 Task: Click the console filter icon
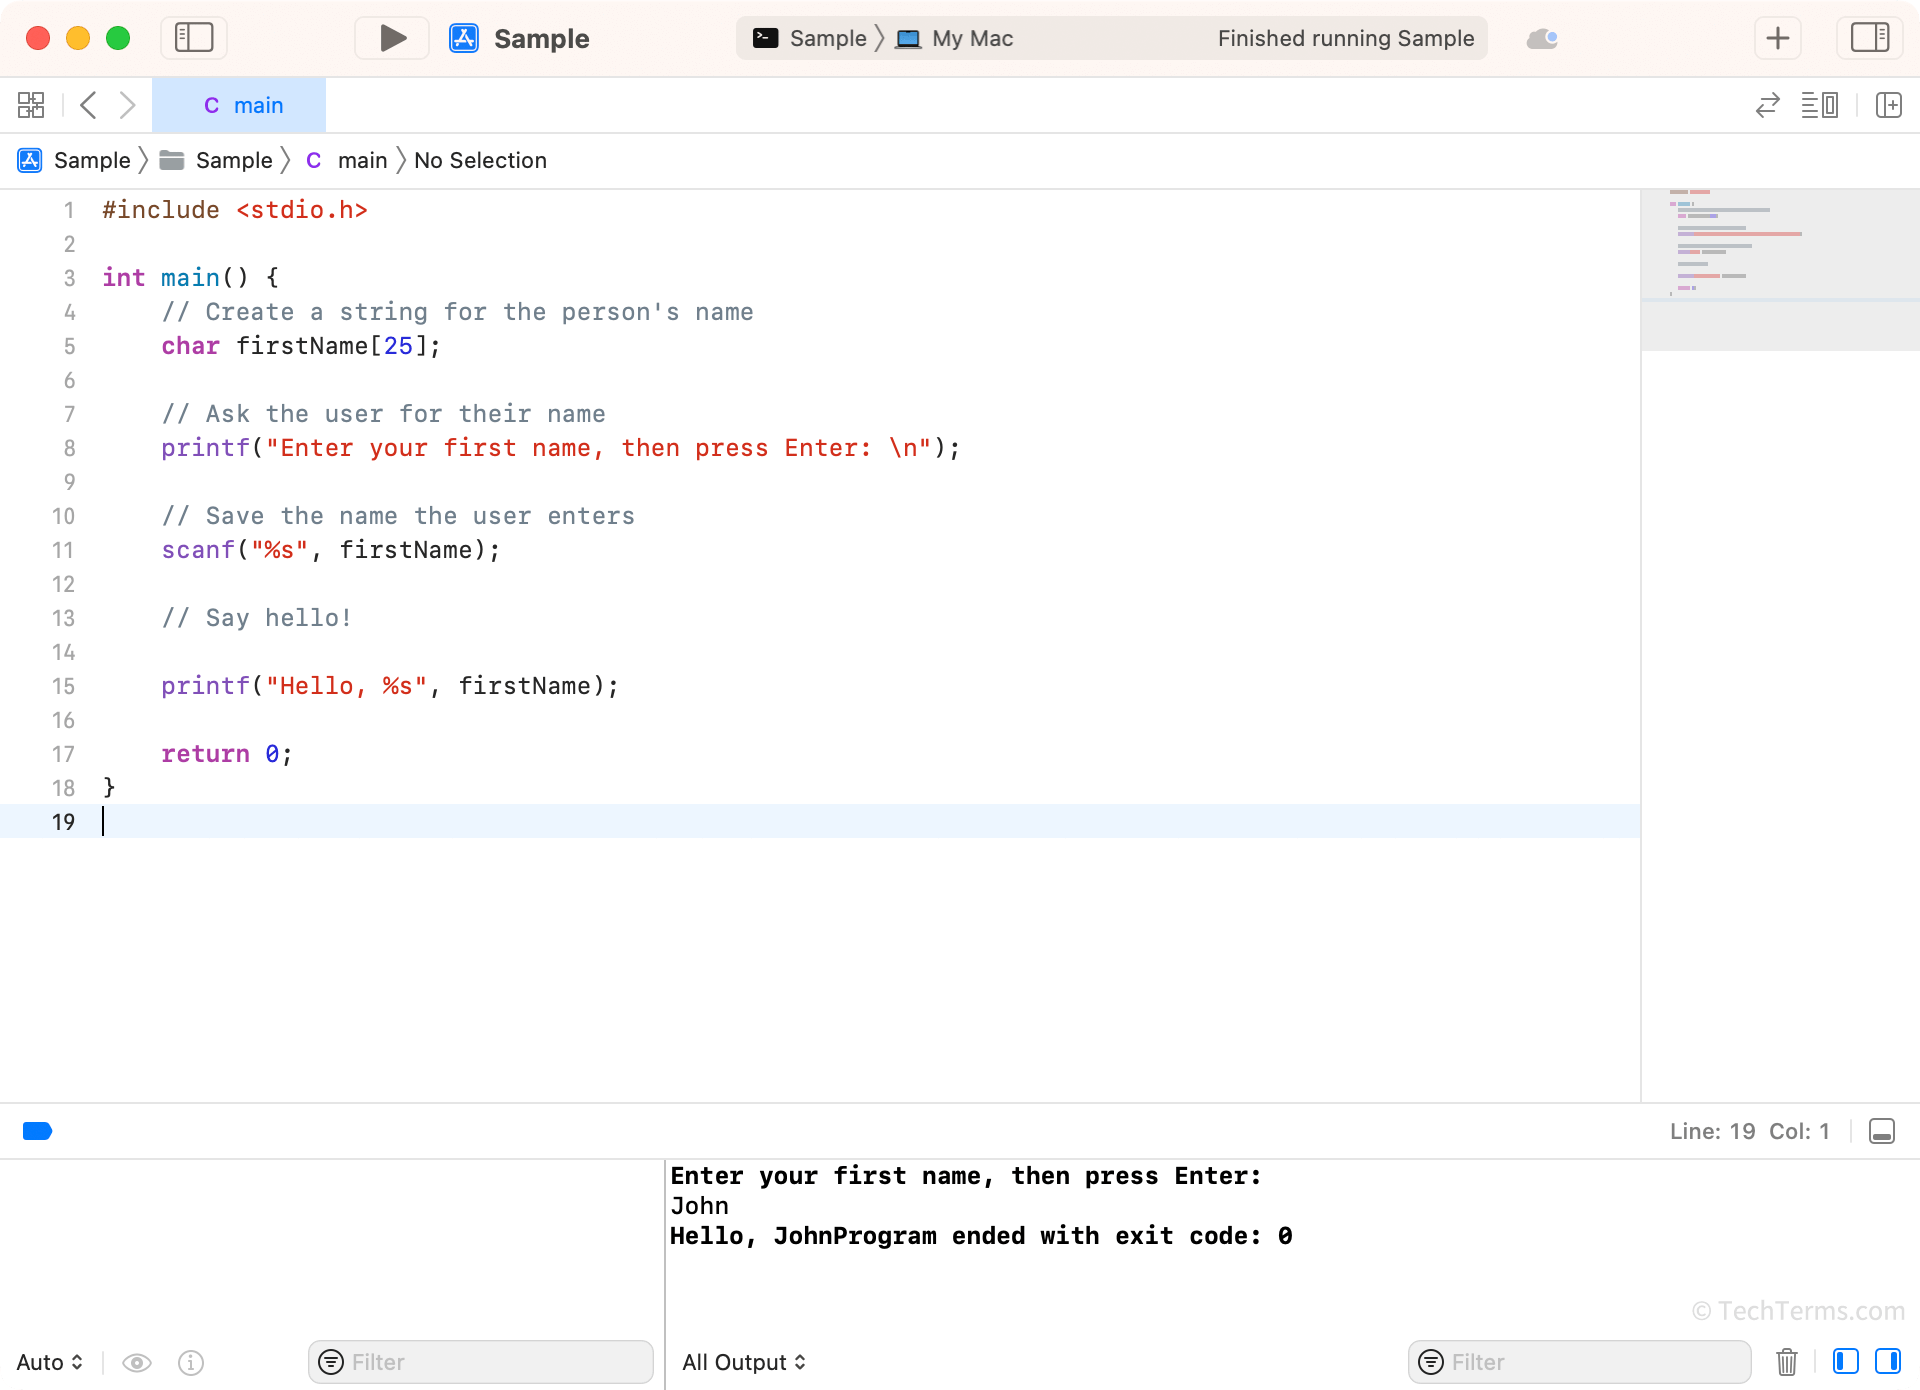click(1431, 1362)
